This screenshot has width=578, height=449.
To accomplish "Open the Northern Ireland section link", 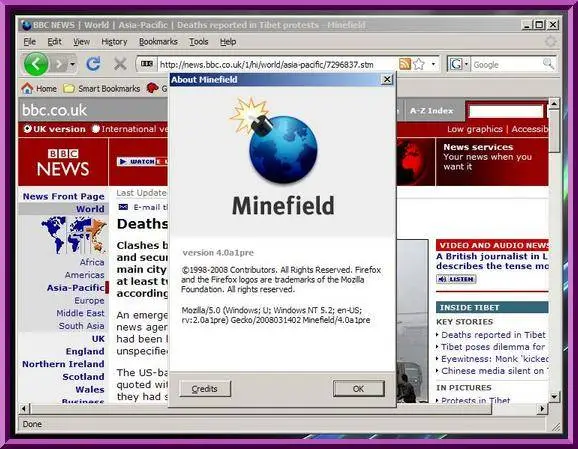I will (x=63, y=364).
